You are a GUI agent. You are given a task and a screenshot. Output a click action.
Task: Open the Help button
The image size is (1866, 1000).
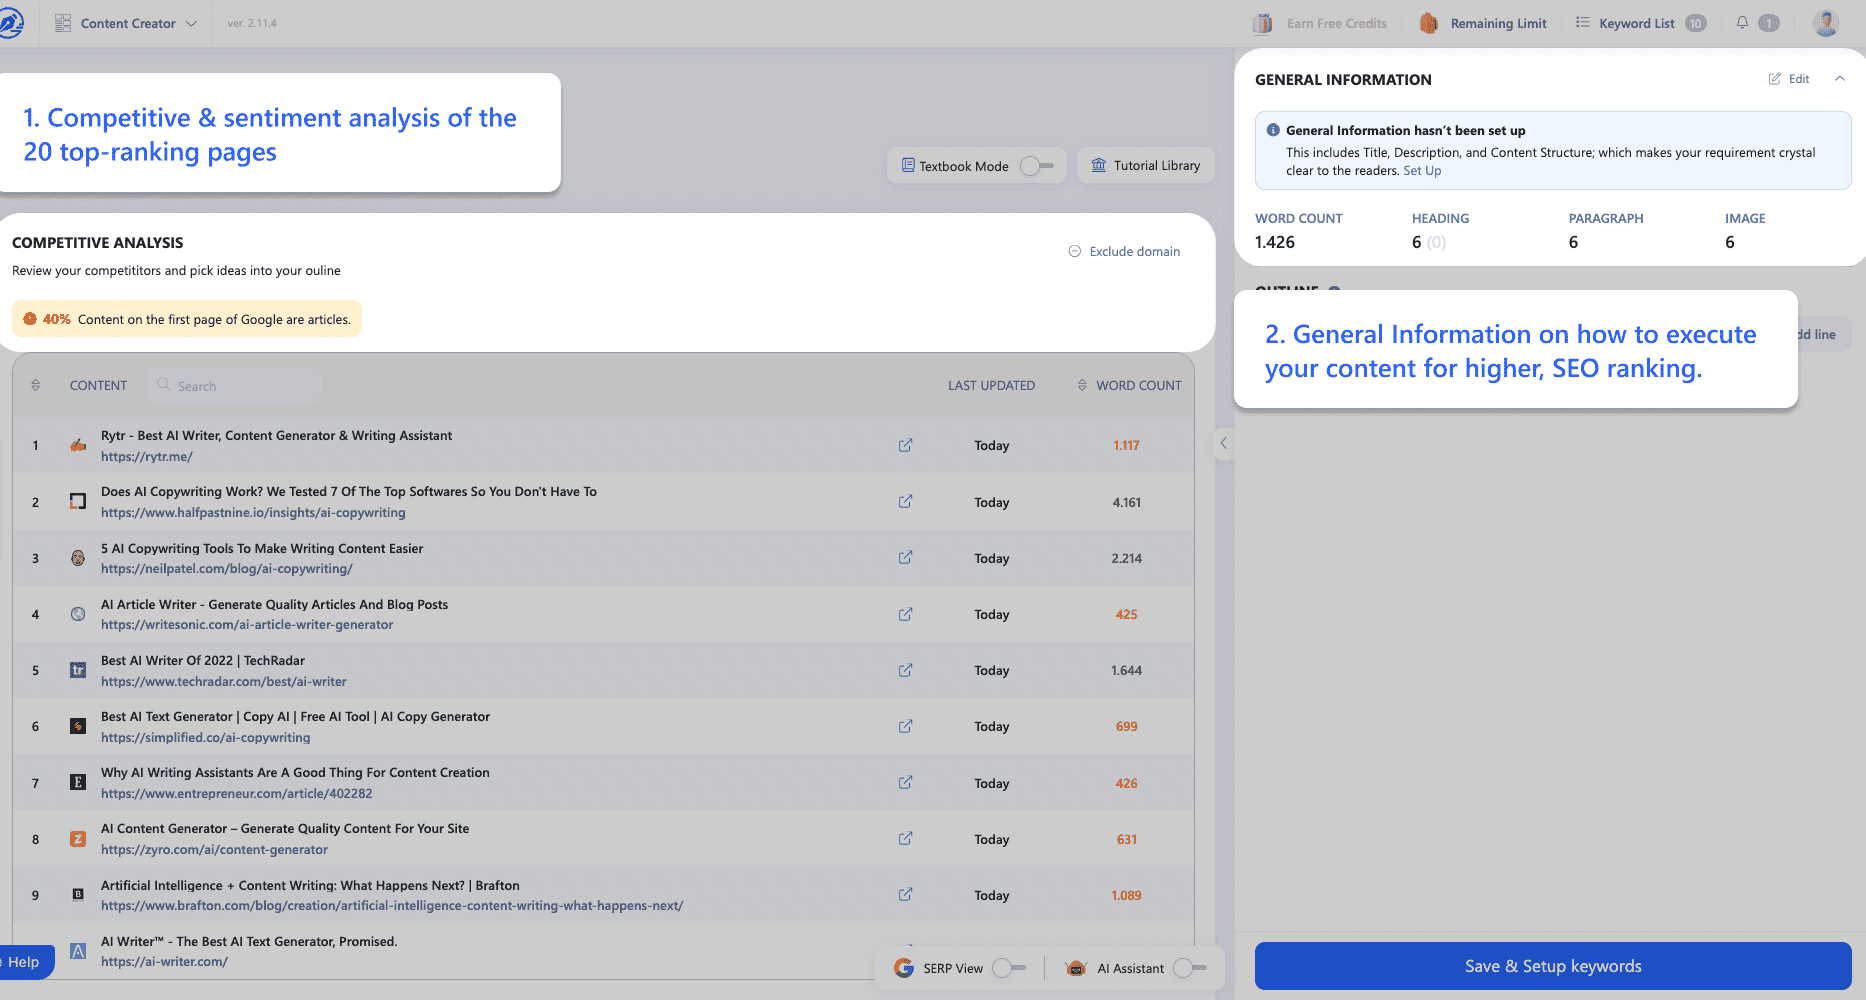(22, 962)
